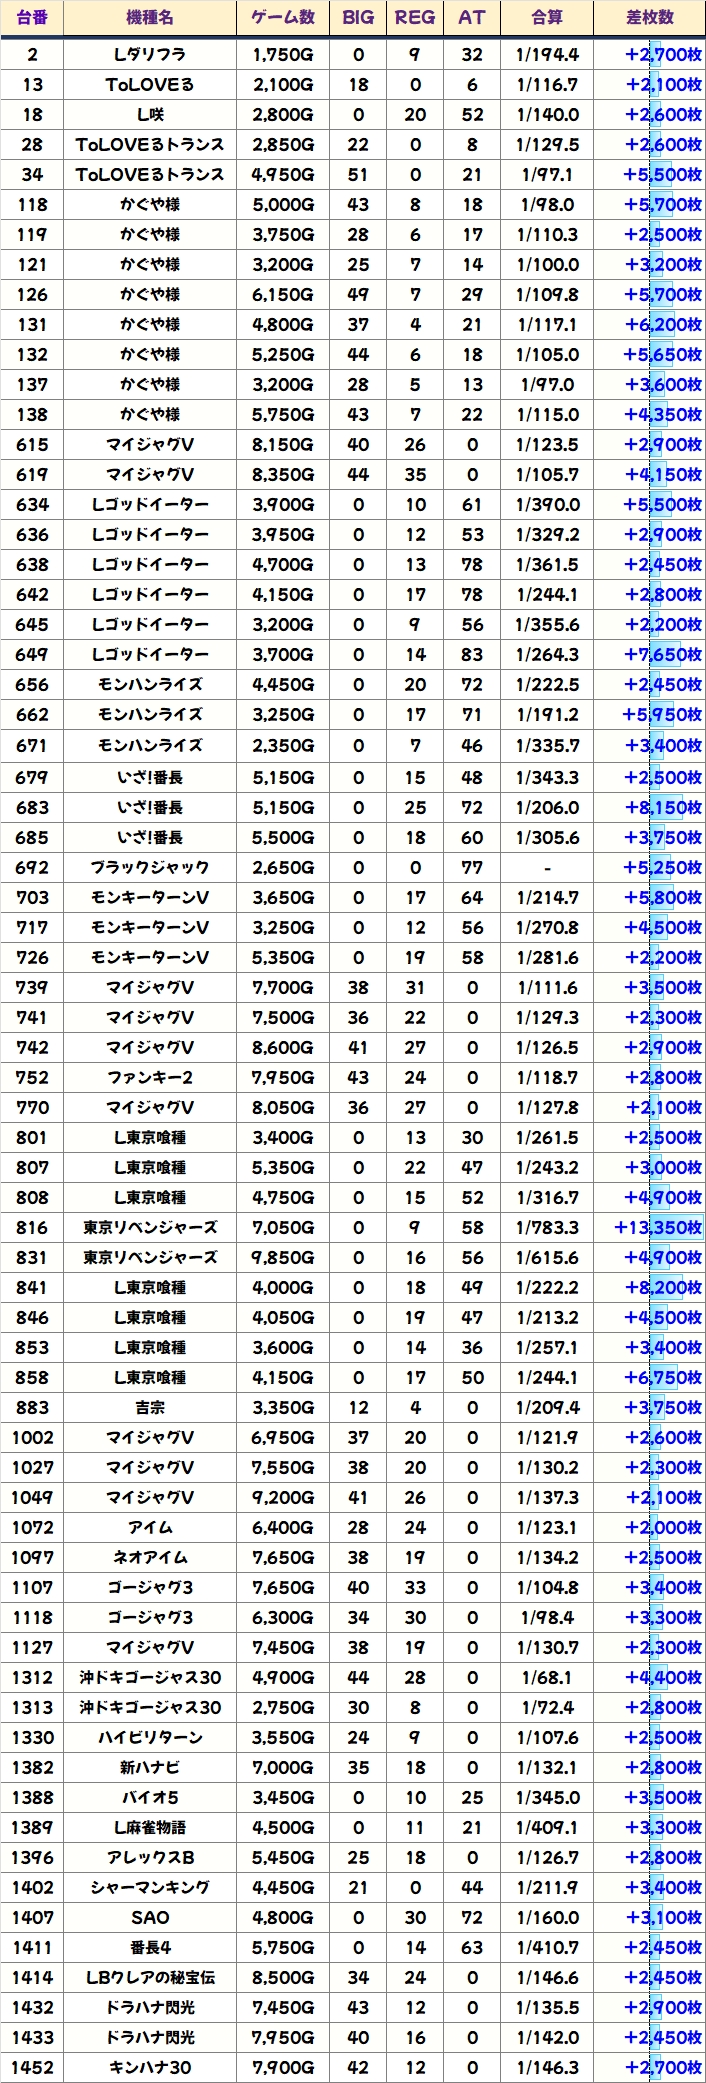Click machine number 816 cell
Viewport: 706px width, 2083px height.
pyautogui.click(x=32, y=1227)
